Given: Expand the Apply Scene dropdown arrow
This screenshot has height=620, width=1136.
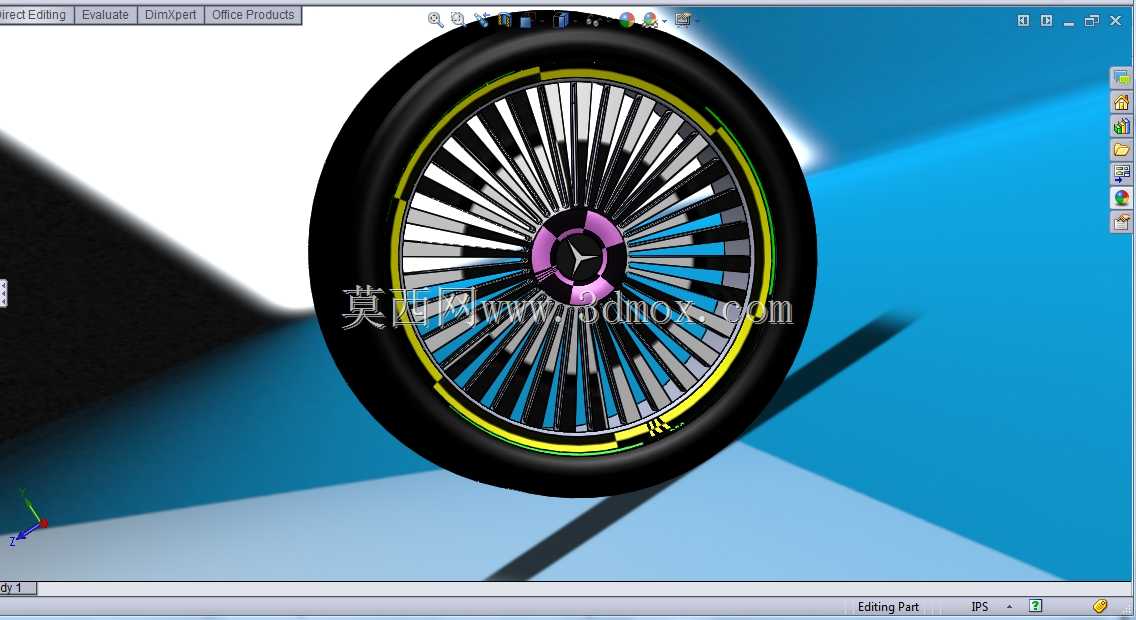Looking at the screenshot, I should pyautogui.click(x=664, y=21).
